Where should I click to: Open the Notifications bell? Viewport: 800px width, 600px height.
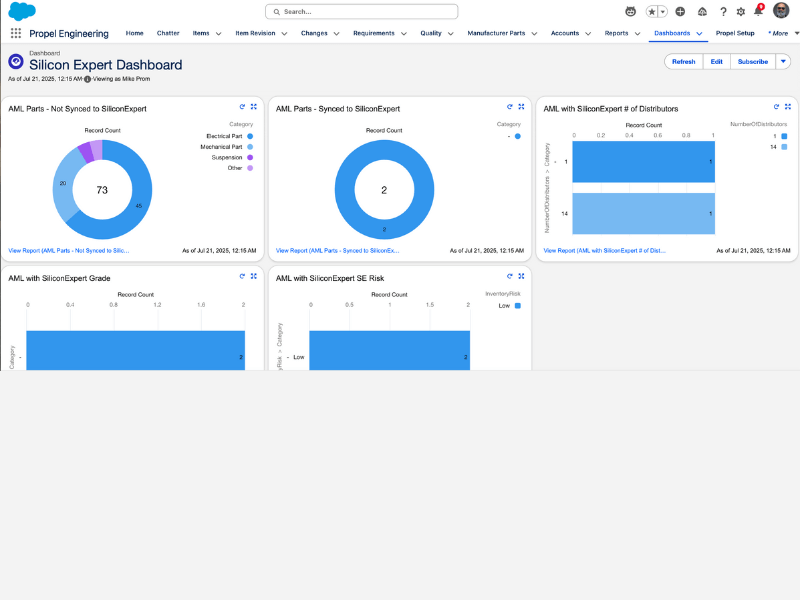pos(758,11)
